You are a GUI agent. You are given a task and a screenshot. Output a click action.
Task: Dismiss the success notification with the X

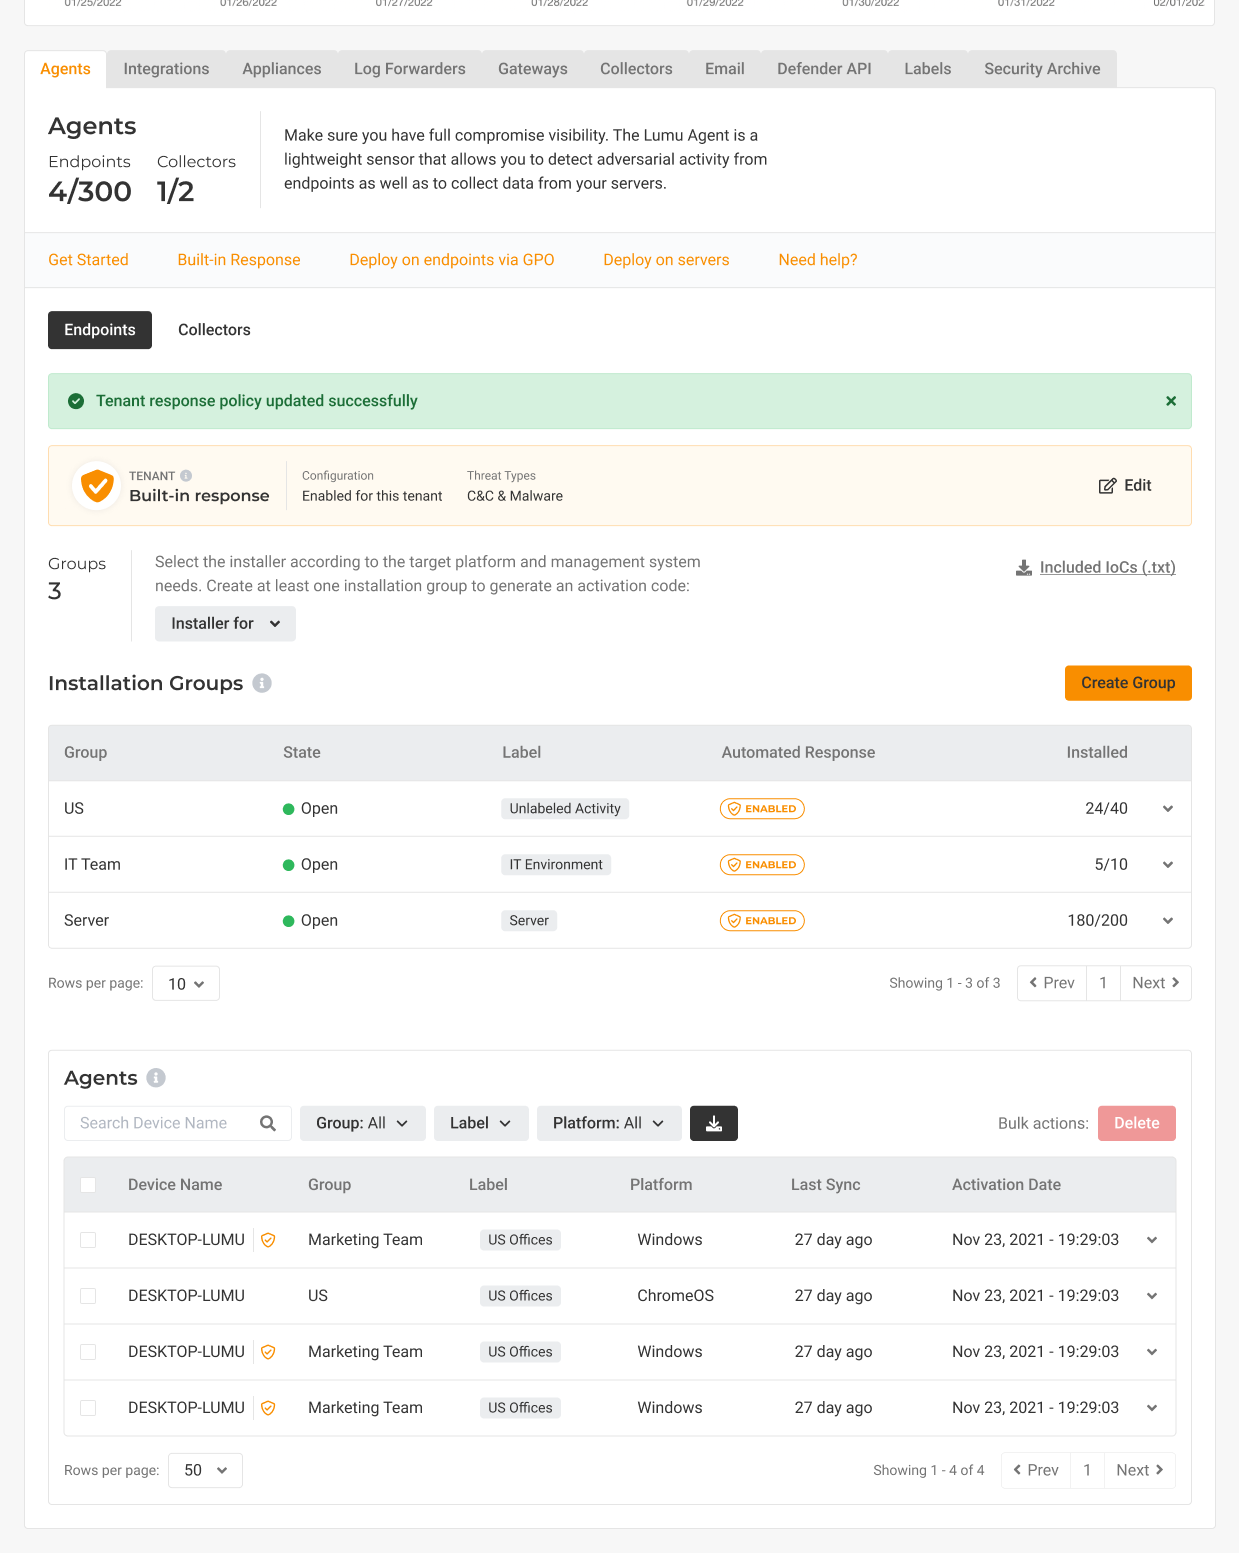click(x=1170, y=401)
